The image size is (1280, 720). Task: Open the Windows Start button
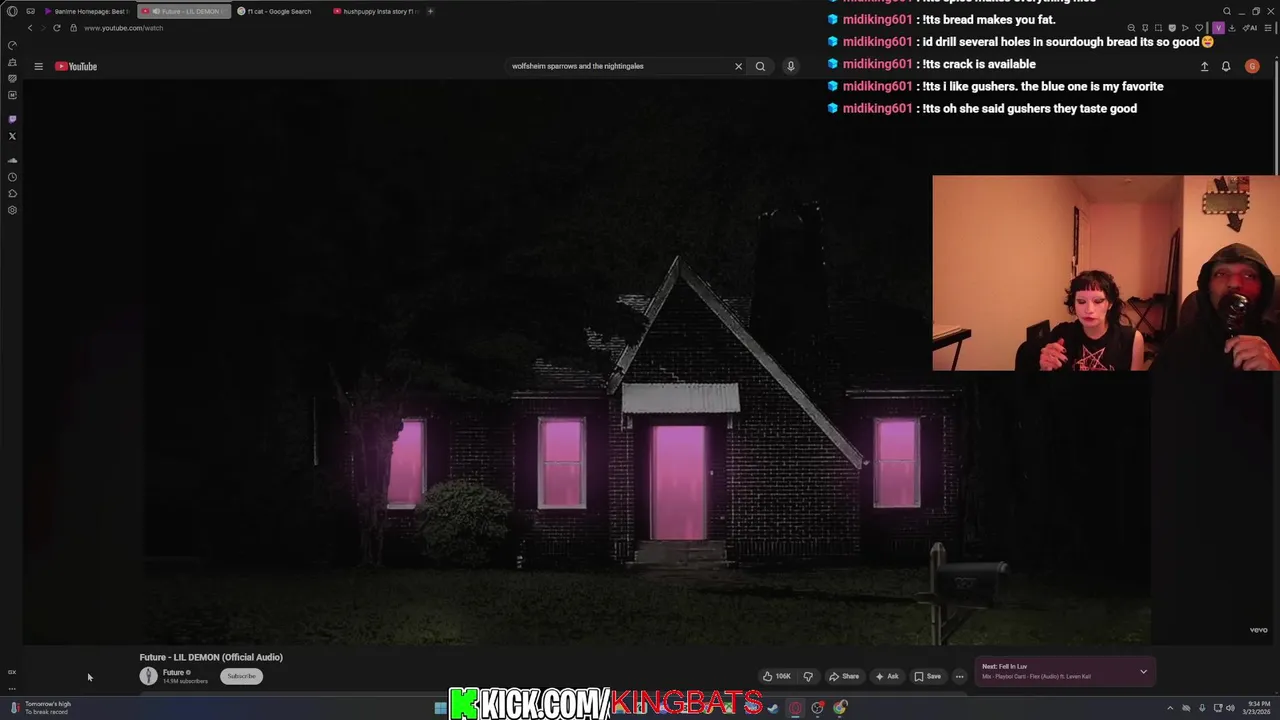(440, 708)
